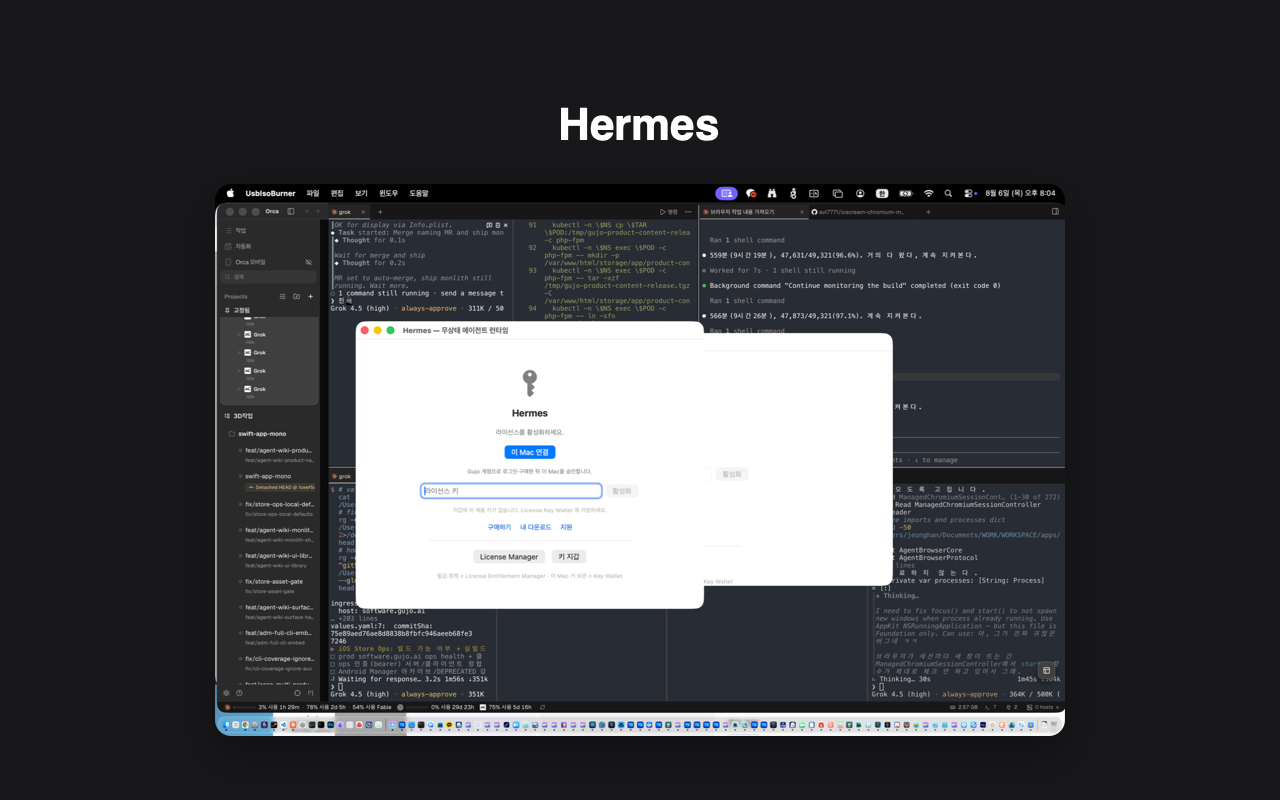Screen dimensions: 1280x800
Task: Toggle the right sidebar panel icon
Action: [1055, 212]
